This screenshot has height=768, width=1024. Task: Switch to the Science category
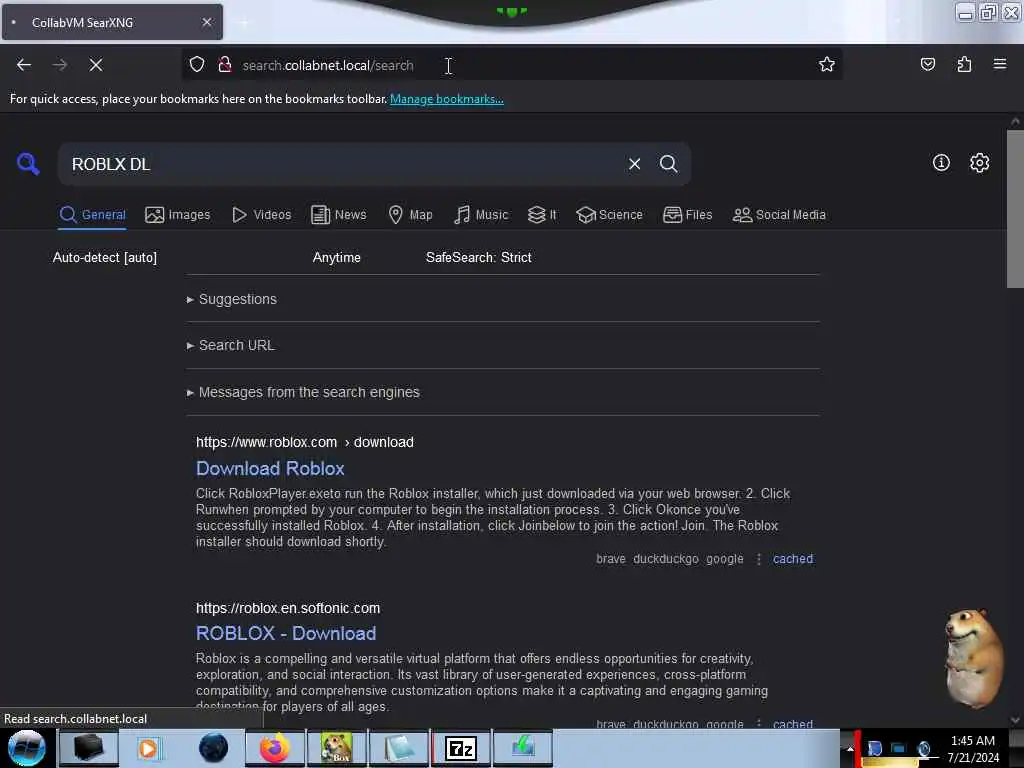click(x=610, y=215)
